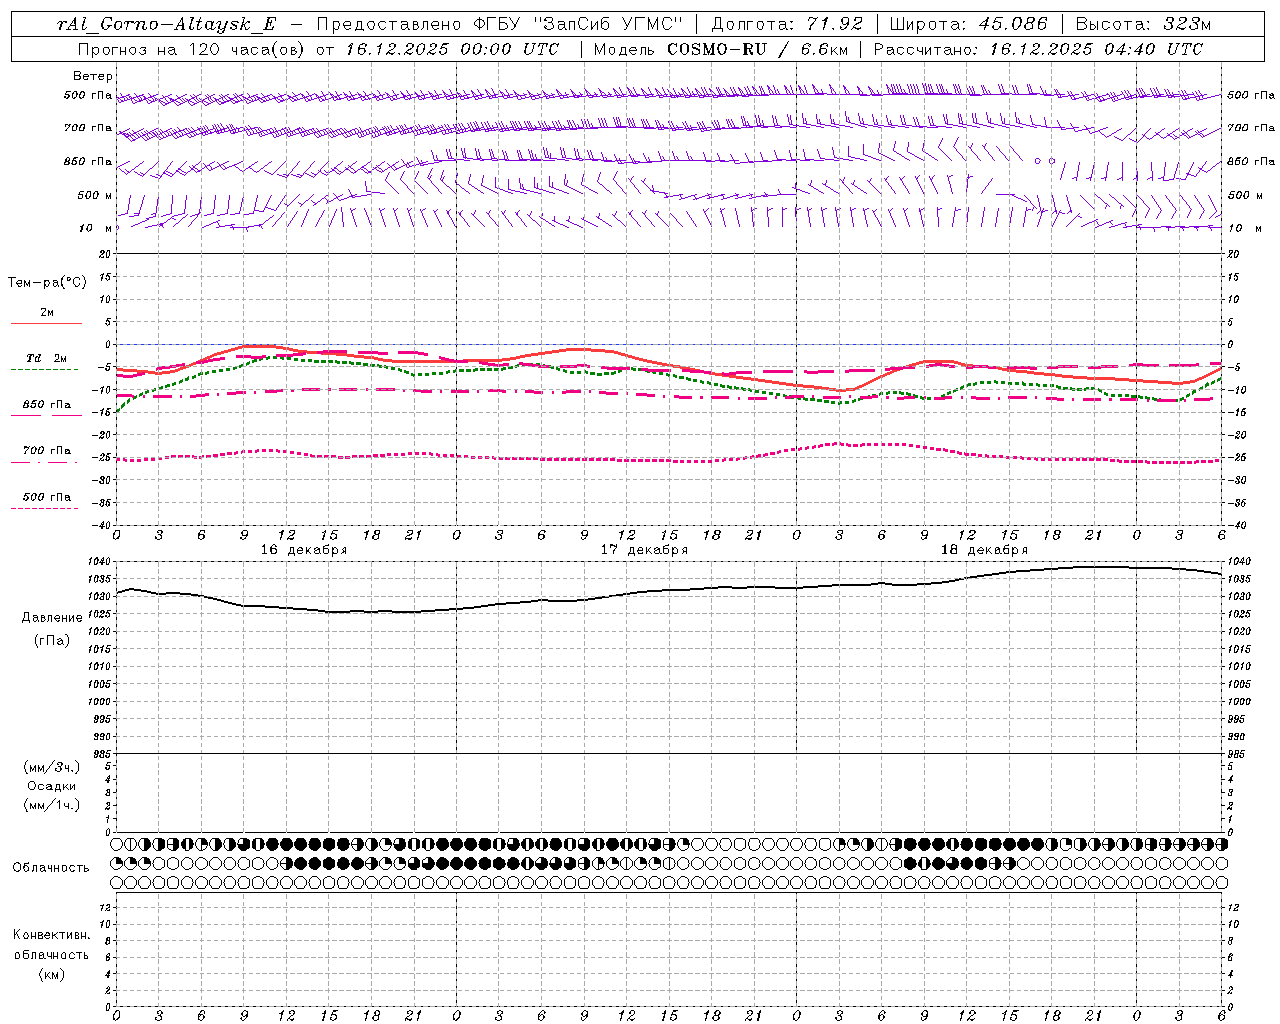Click the 18 декабря date label
Screen dimensions: 1280x1024
(x=984, y=550)
